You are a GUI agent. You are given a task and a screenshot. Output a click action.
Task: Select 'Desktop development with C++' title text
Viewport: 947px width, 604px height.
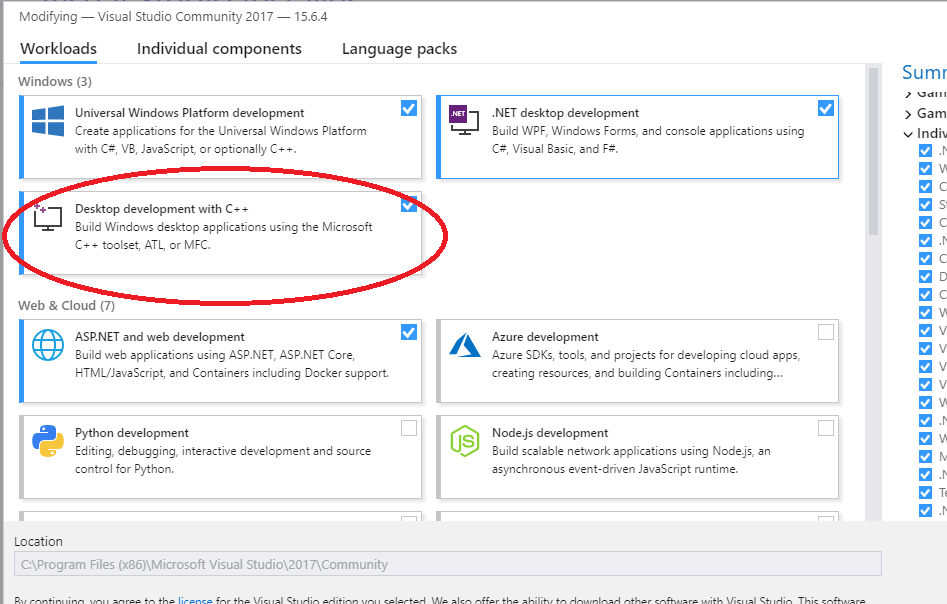click(162, 209)
